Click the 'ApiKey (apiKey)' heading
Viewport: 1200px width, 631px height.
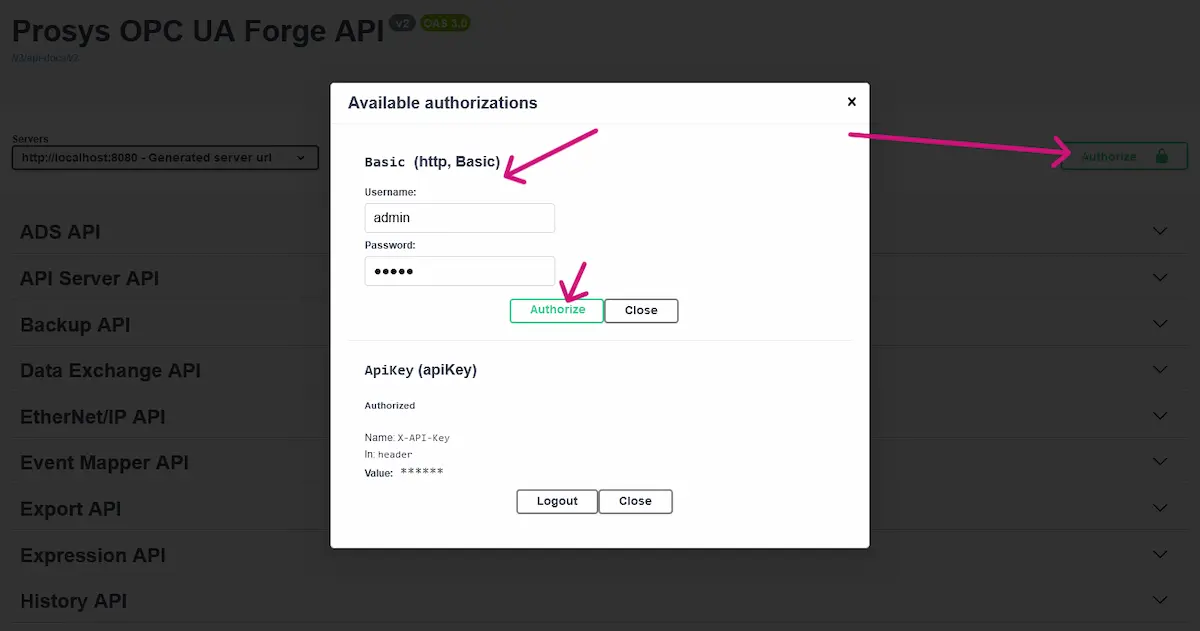pos(420,370)
